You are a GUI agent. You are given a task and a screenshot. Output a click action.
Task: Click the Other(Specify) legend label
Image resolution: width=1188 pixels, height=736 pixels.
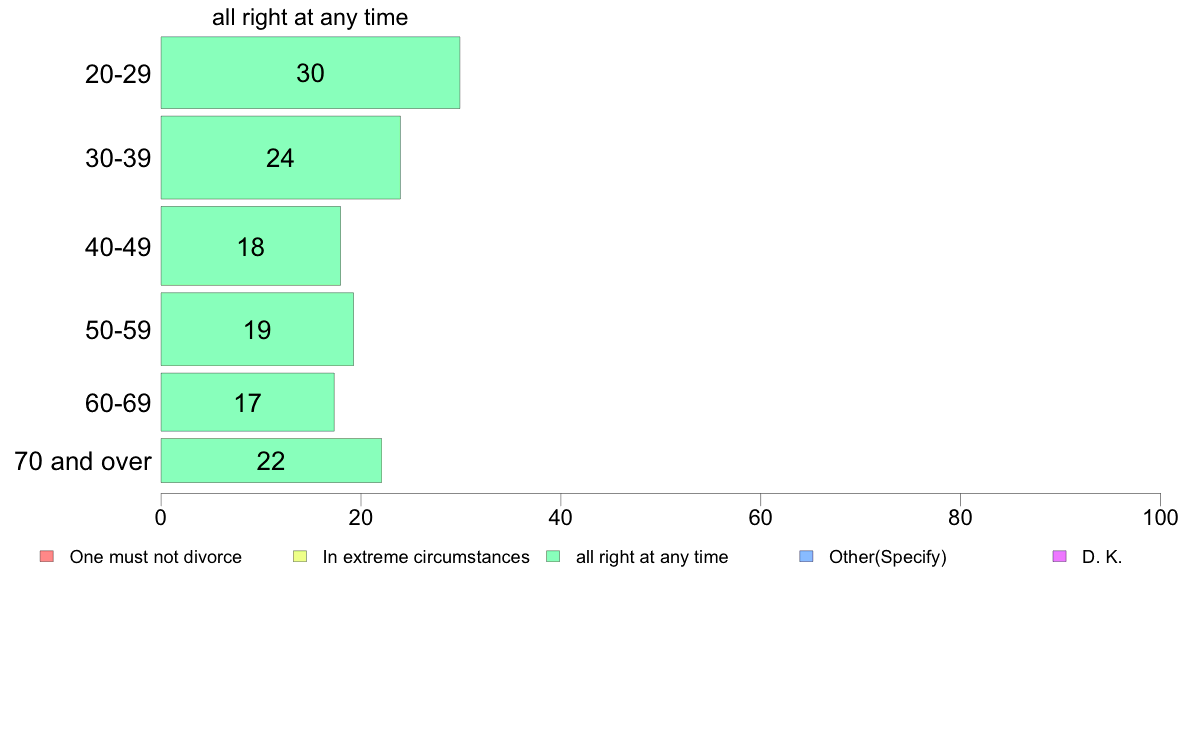pyautogui.click(x=887, y=557)
